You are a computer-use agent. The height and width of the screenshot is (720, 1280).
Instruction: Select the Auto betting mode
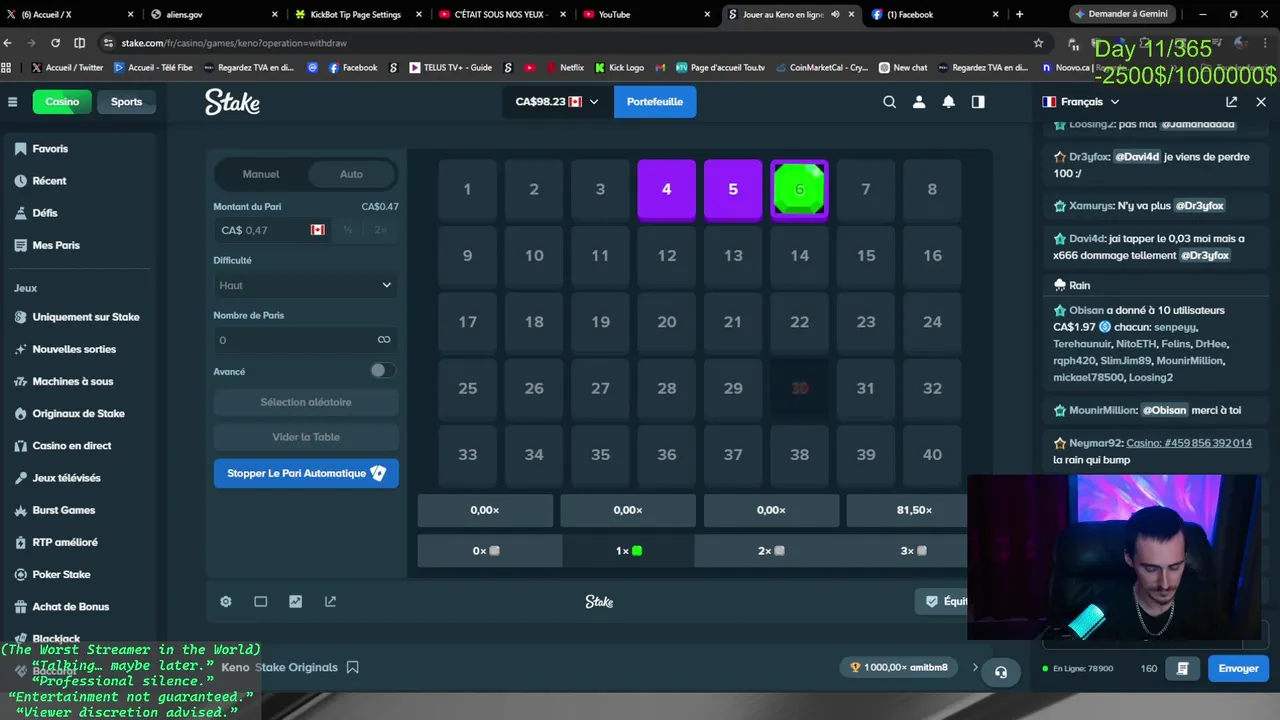click(x=351, y=174)
